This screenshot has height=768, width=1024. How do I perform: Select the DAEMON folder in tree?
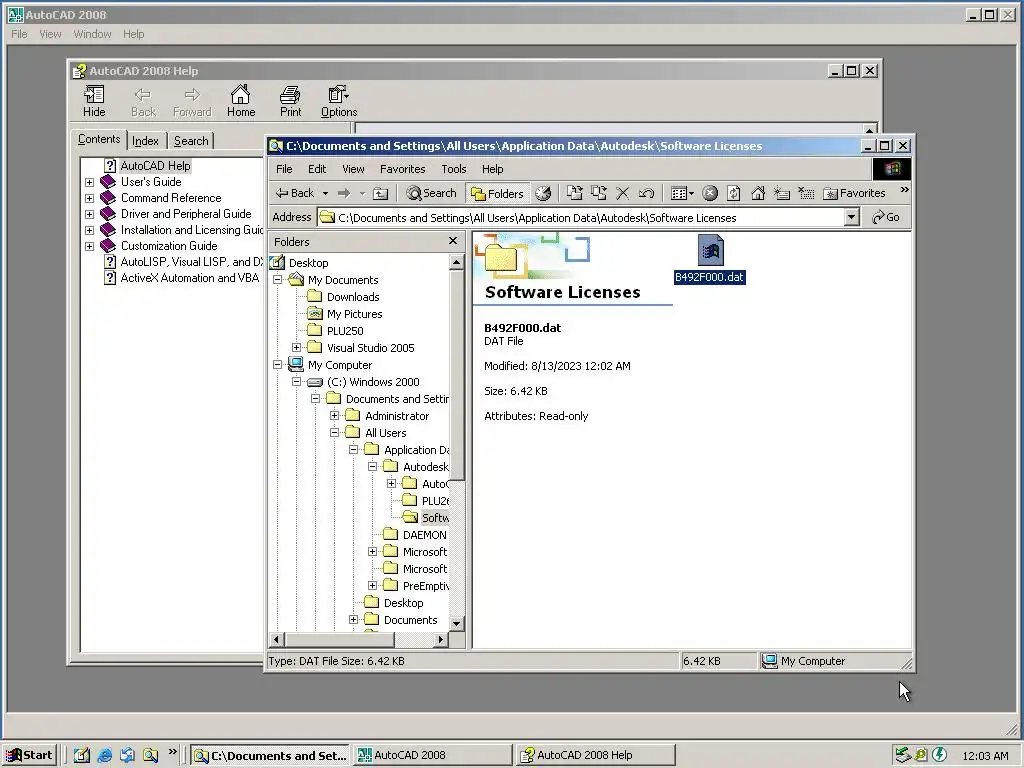(x=424, y=535)
